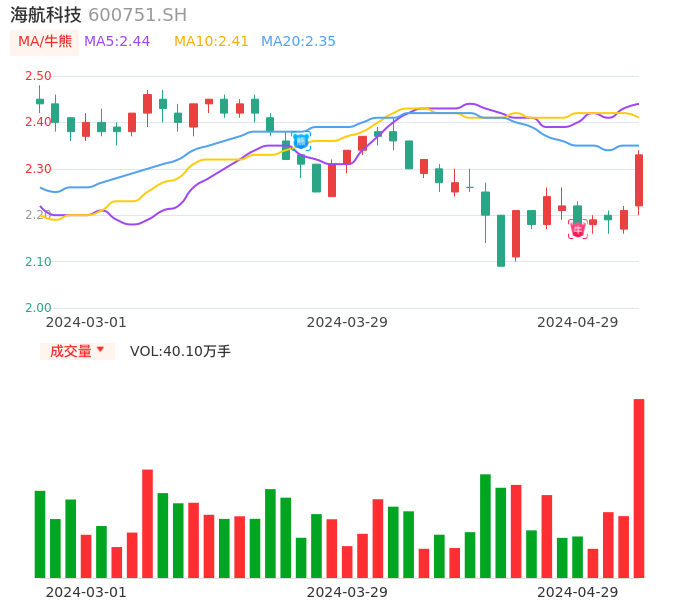Click the 2.50 price axis label
Screen dimensions: 686x606
pos(38,76)
